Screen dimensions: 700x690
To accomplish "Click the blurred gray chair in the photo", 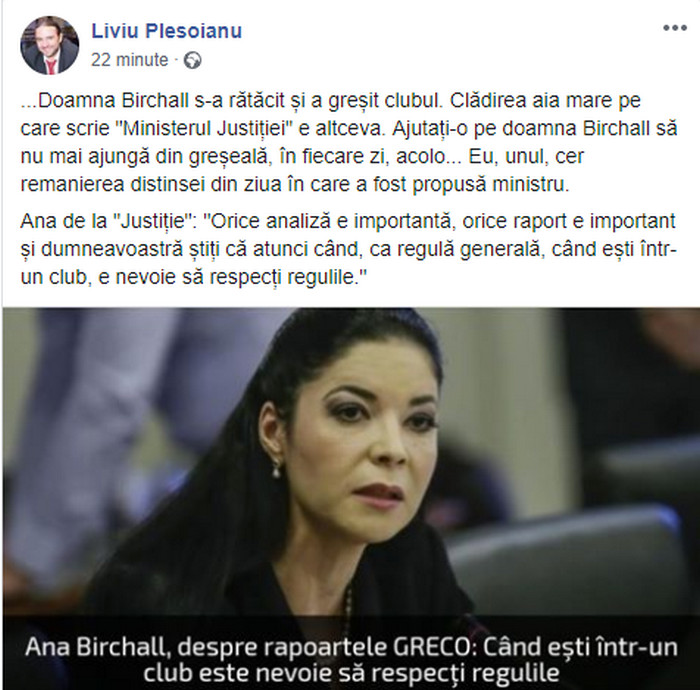I will [x=567, y=562].
